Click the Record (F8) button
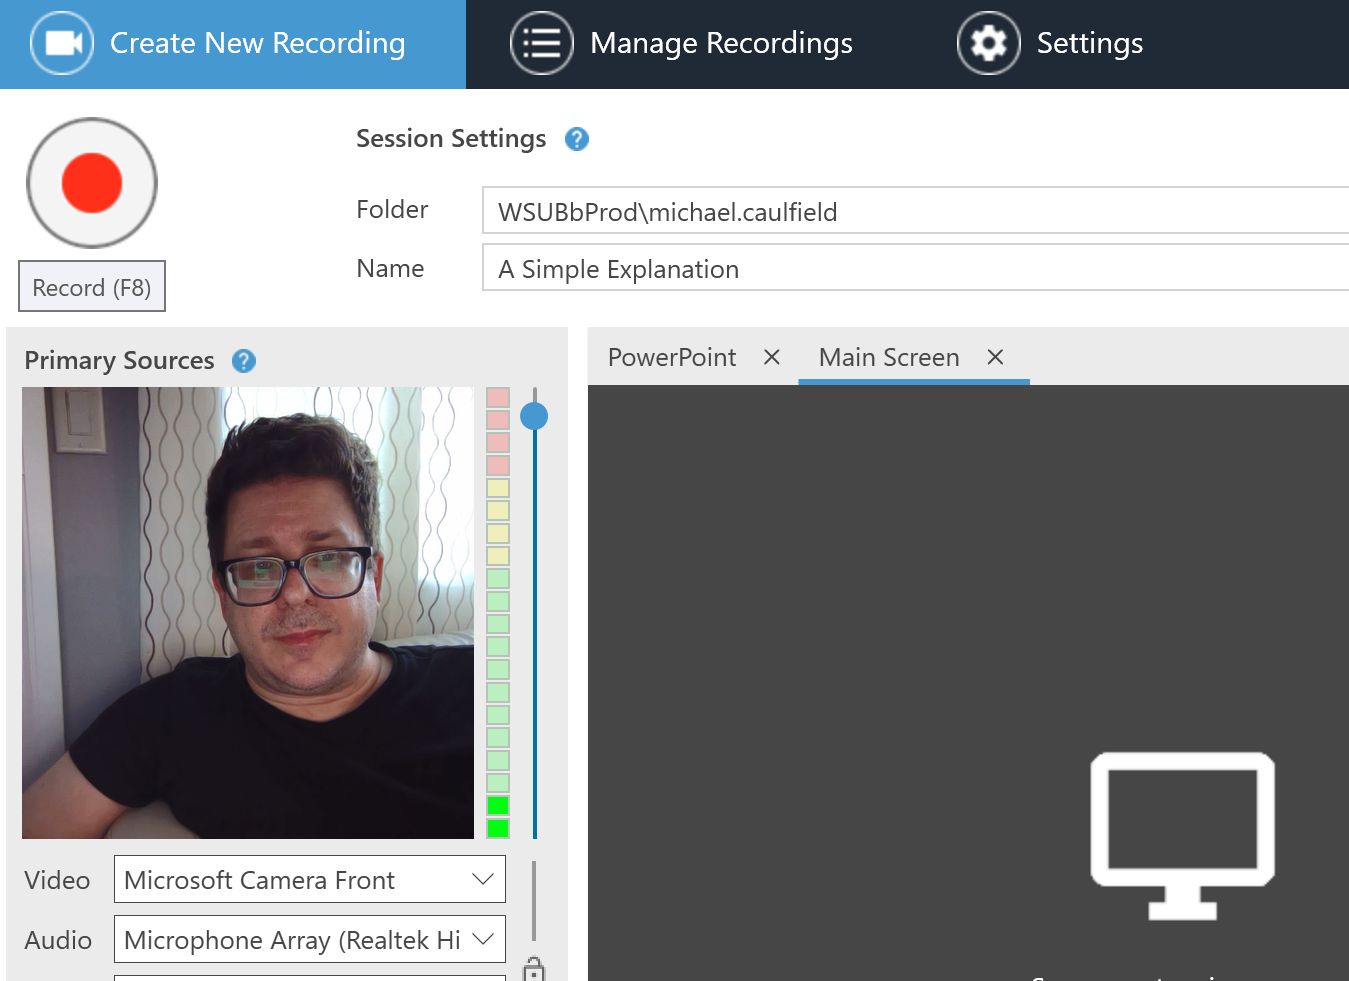 click(92, 287)
